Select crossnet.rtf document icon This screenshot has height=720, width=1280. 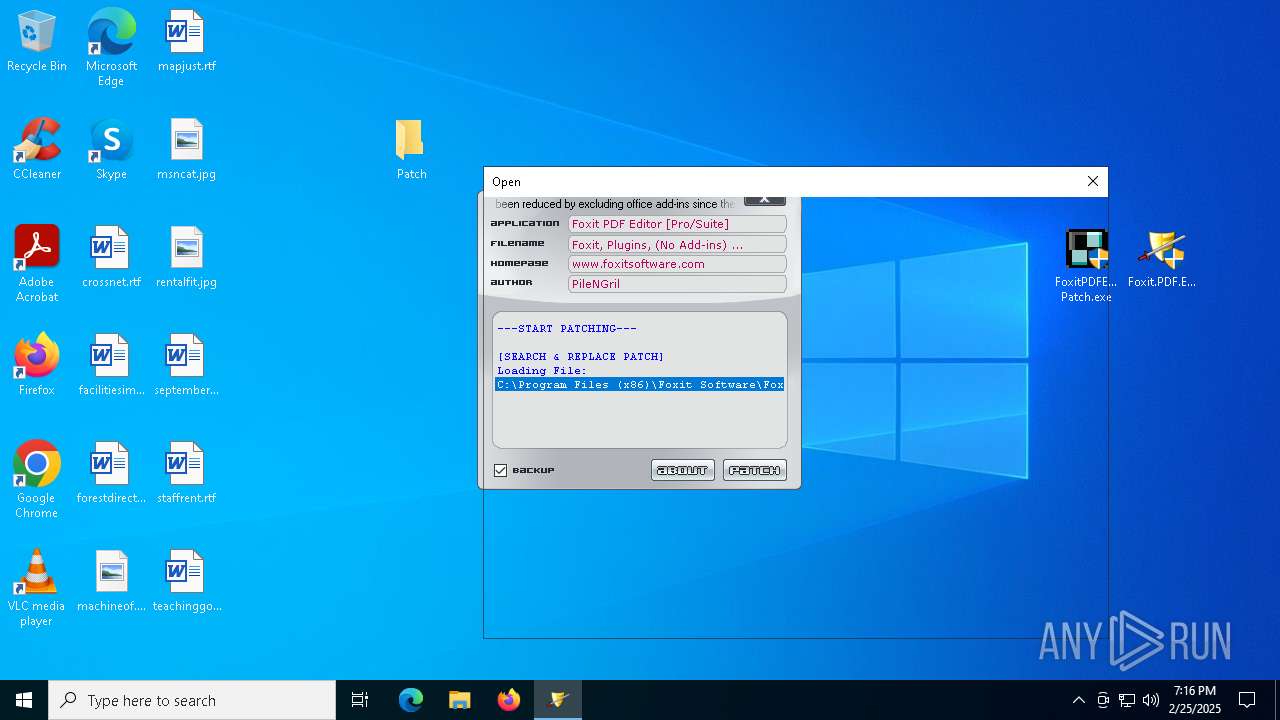point(111,257)
